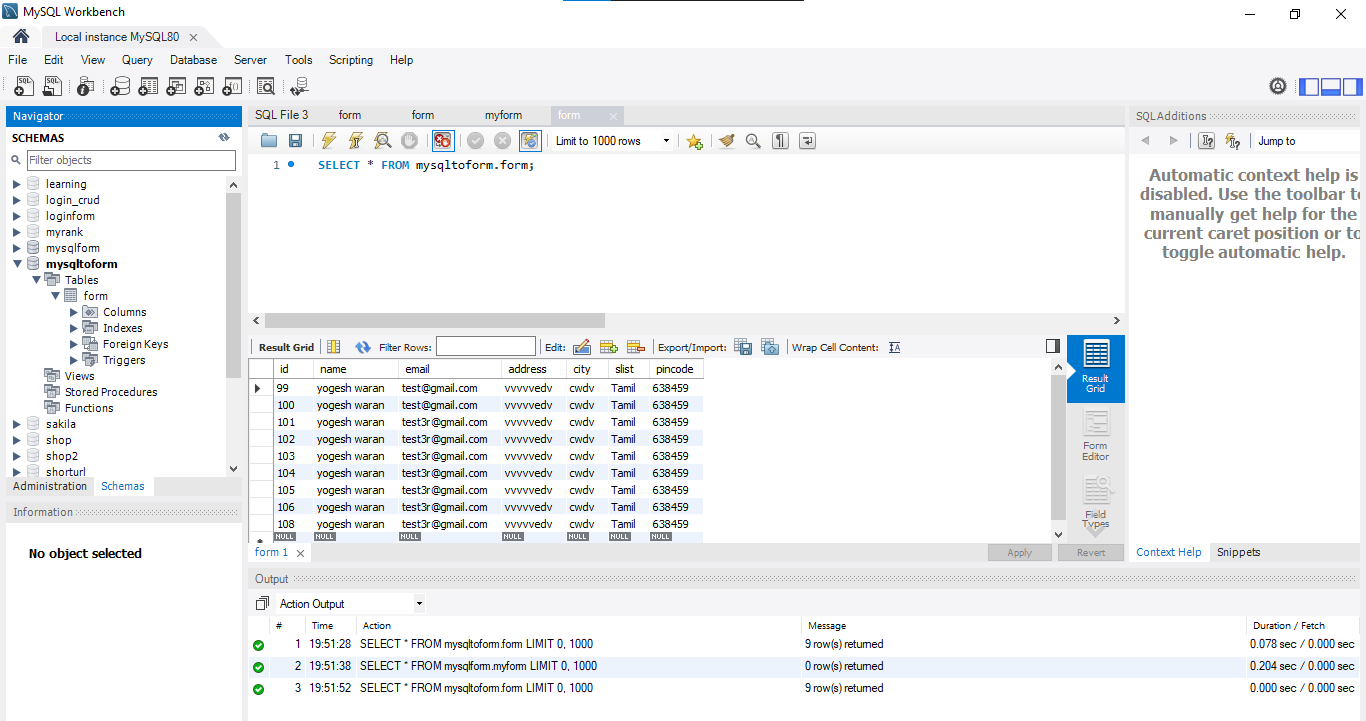
Task: Open the Snippets tab
Action: pyautogui.click(x=1238, y=552)
